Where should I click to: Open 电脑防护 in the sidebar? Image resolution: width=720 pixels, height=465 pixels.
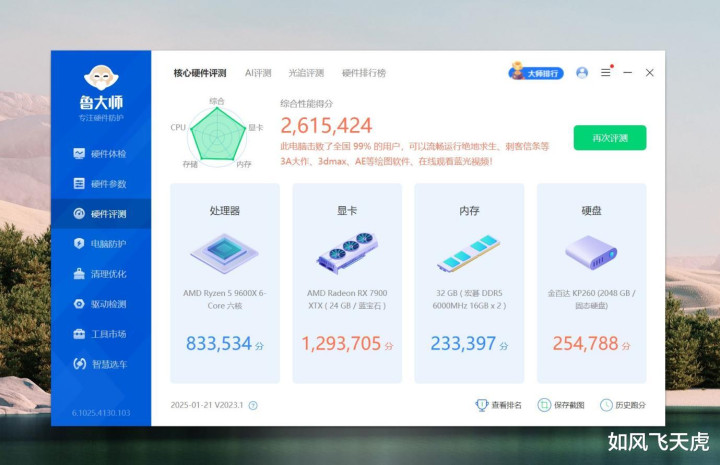[101, 244]
